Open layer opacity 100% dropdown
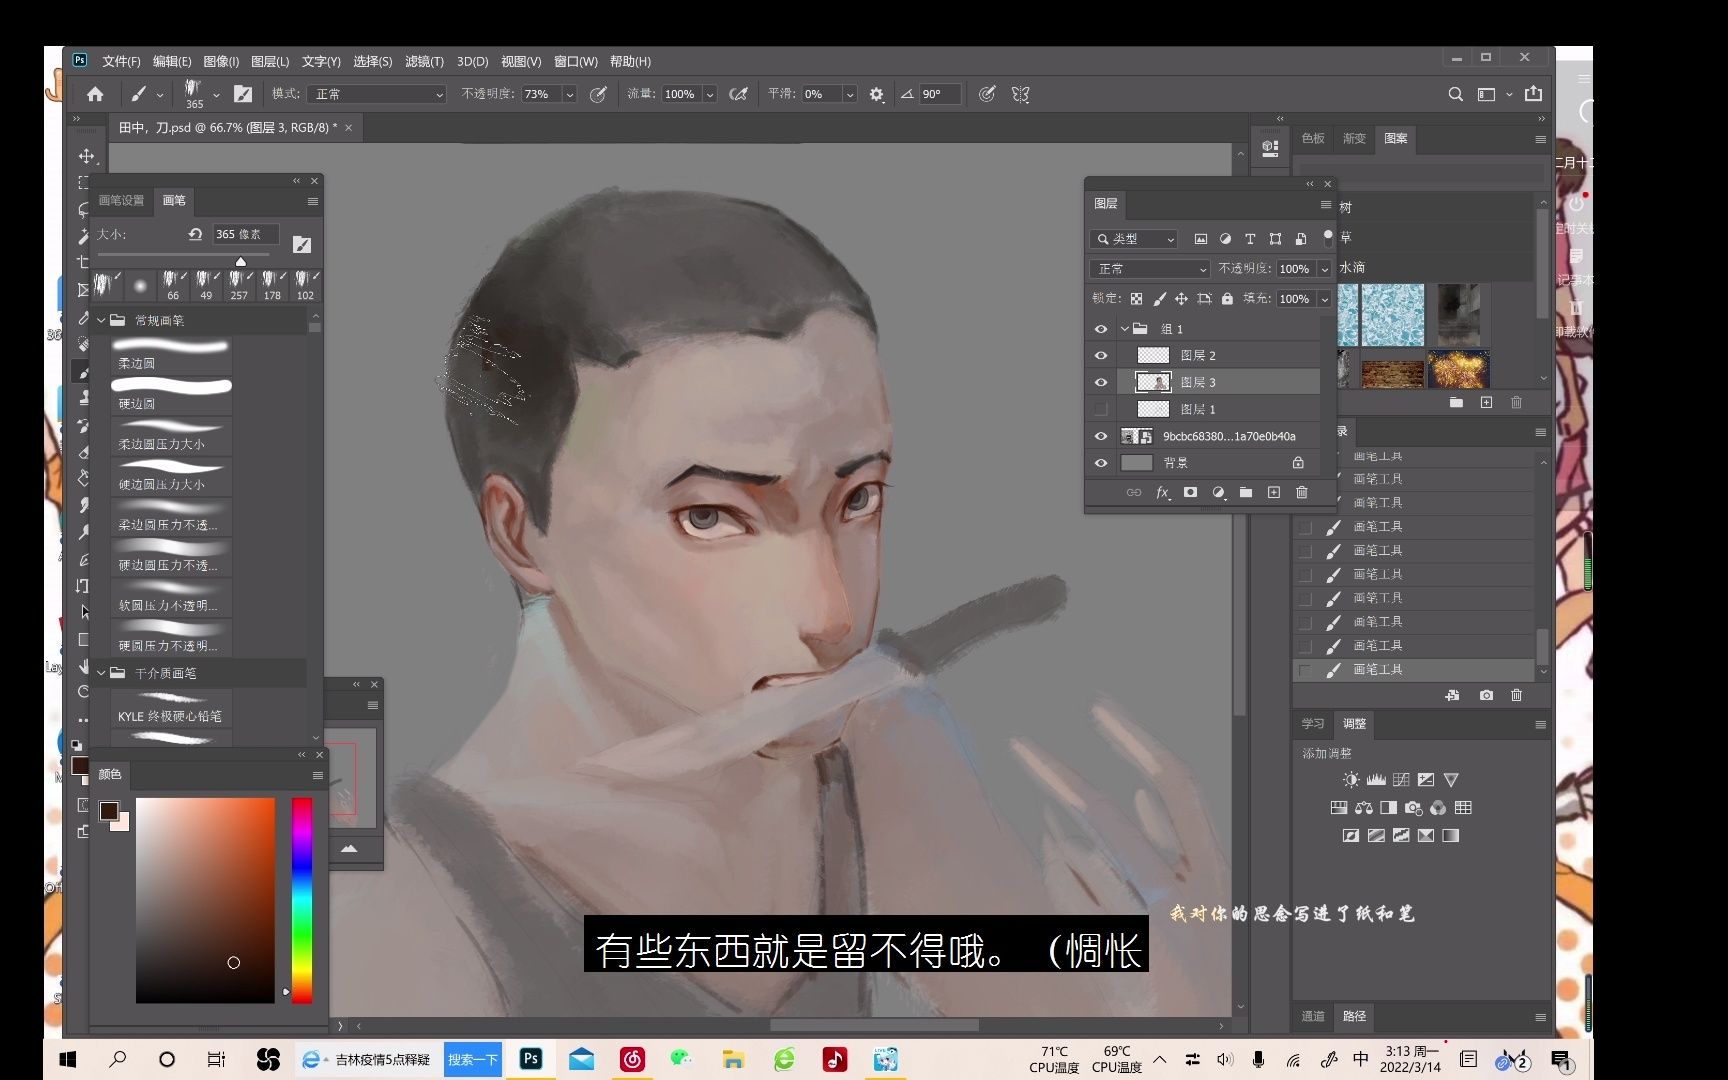Screen dimensions: 1728x1080 [1324, 269]
